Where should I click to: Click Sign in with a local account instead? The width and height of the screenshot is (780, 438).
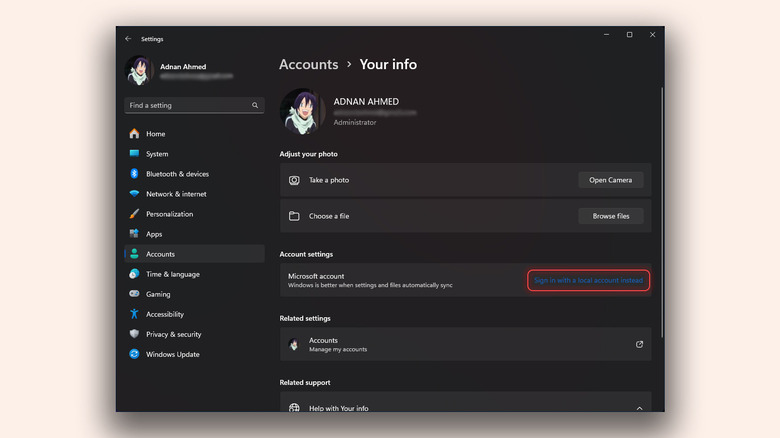[588, 281]
